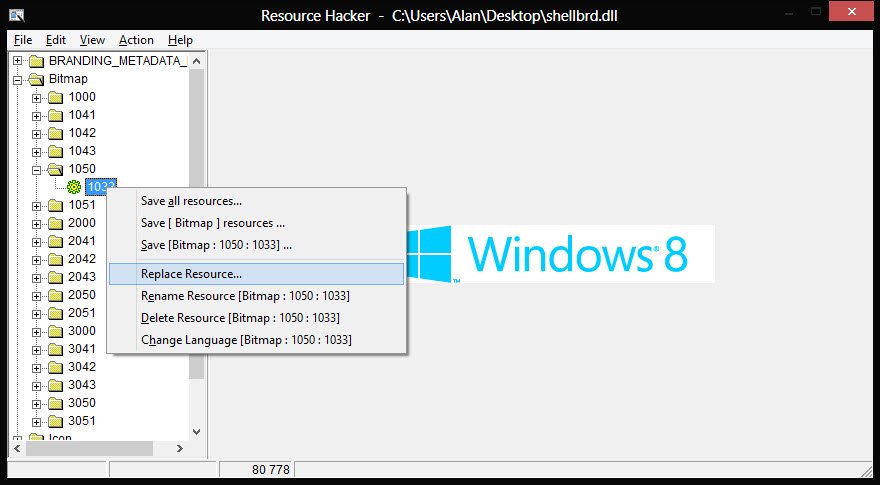Click tree vertical scrollbar up arrow
880x485 pixels.
pos(196,61)
